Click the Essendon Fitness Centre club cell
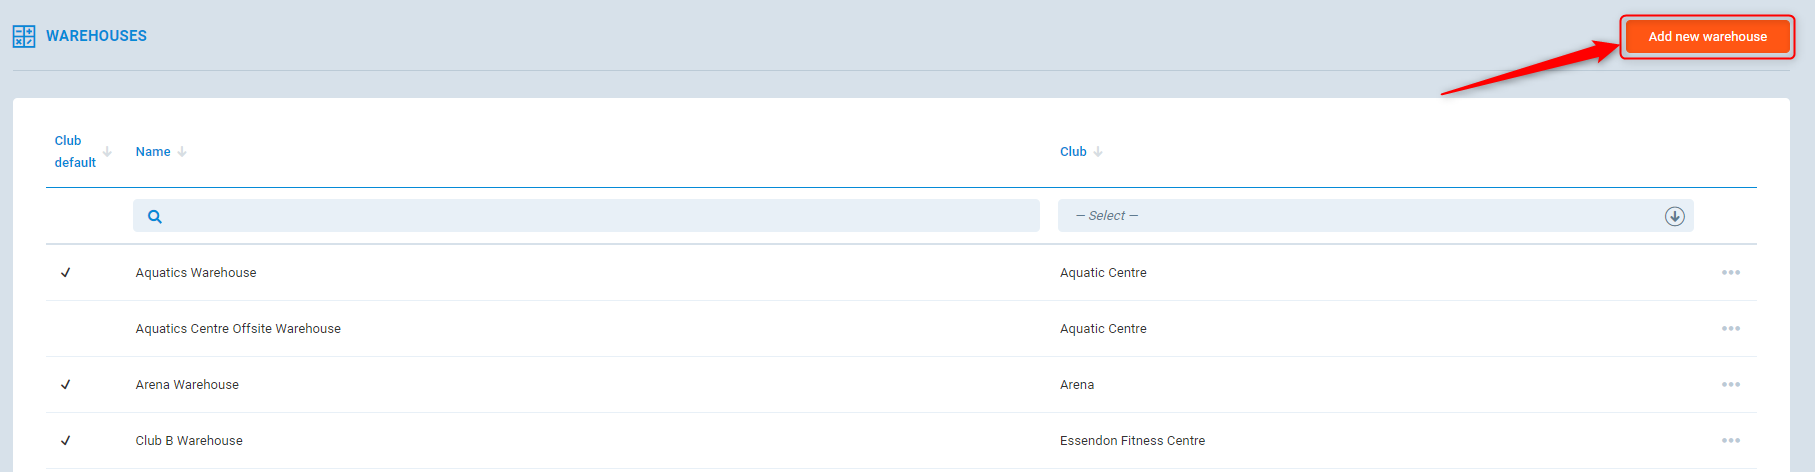The image size is (1815, 472). pos(1132,441)
